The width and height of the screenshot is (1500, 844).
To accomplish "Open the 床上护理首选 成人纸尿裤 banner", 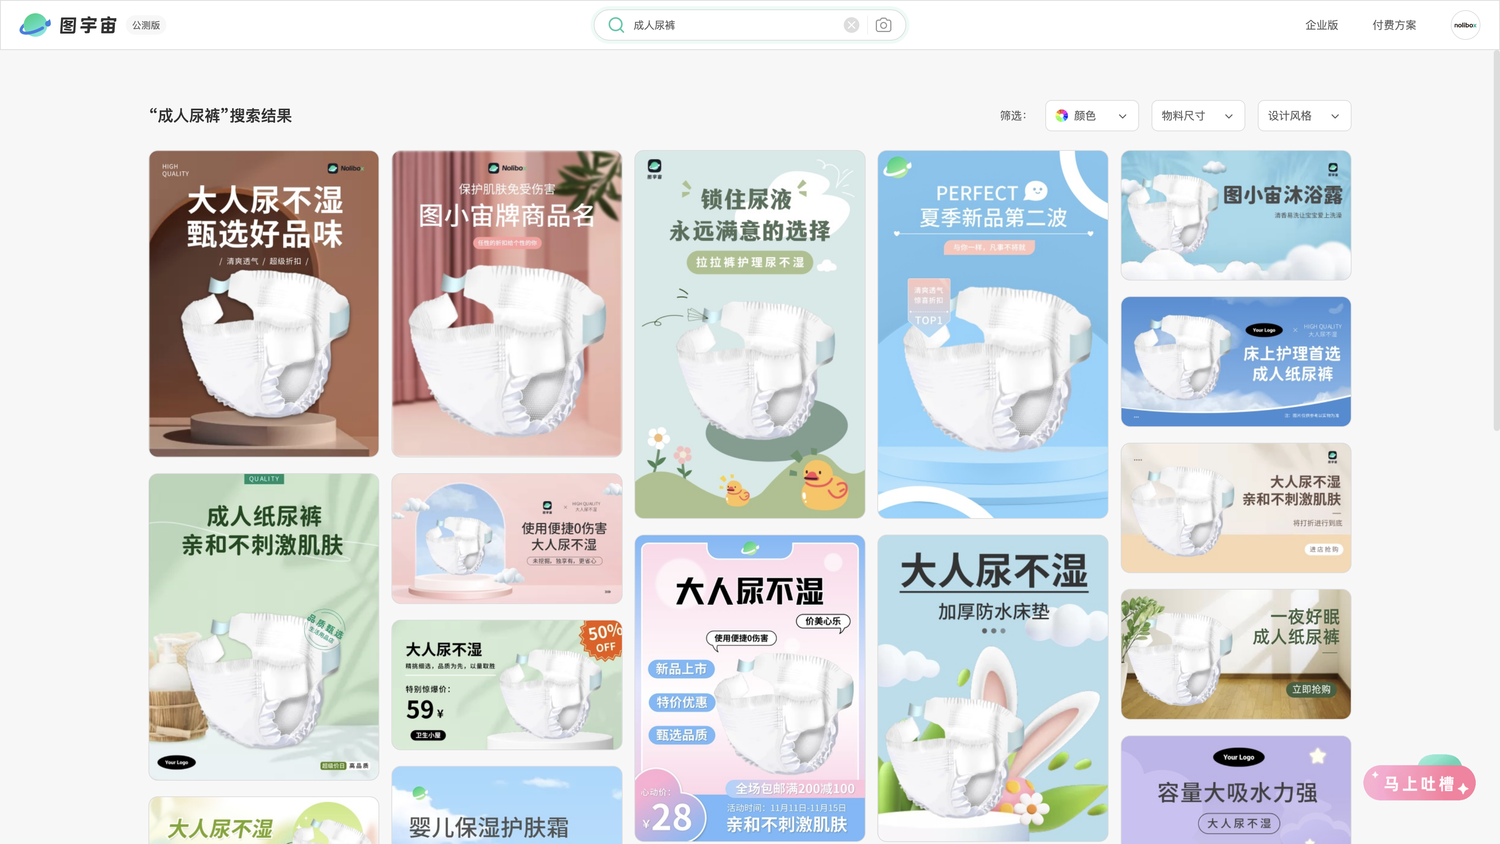I will click(1236, 361).
